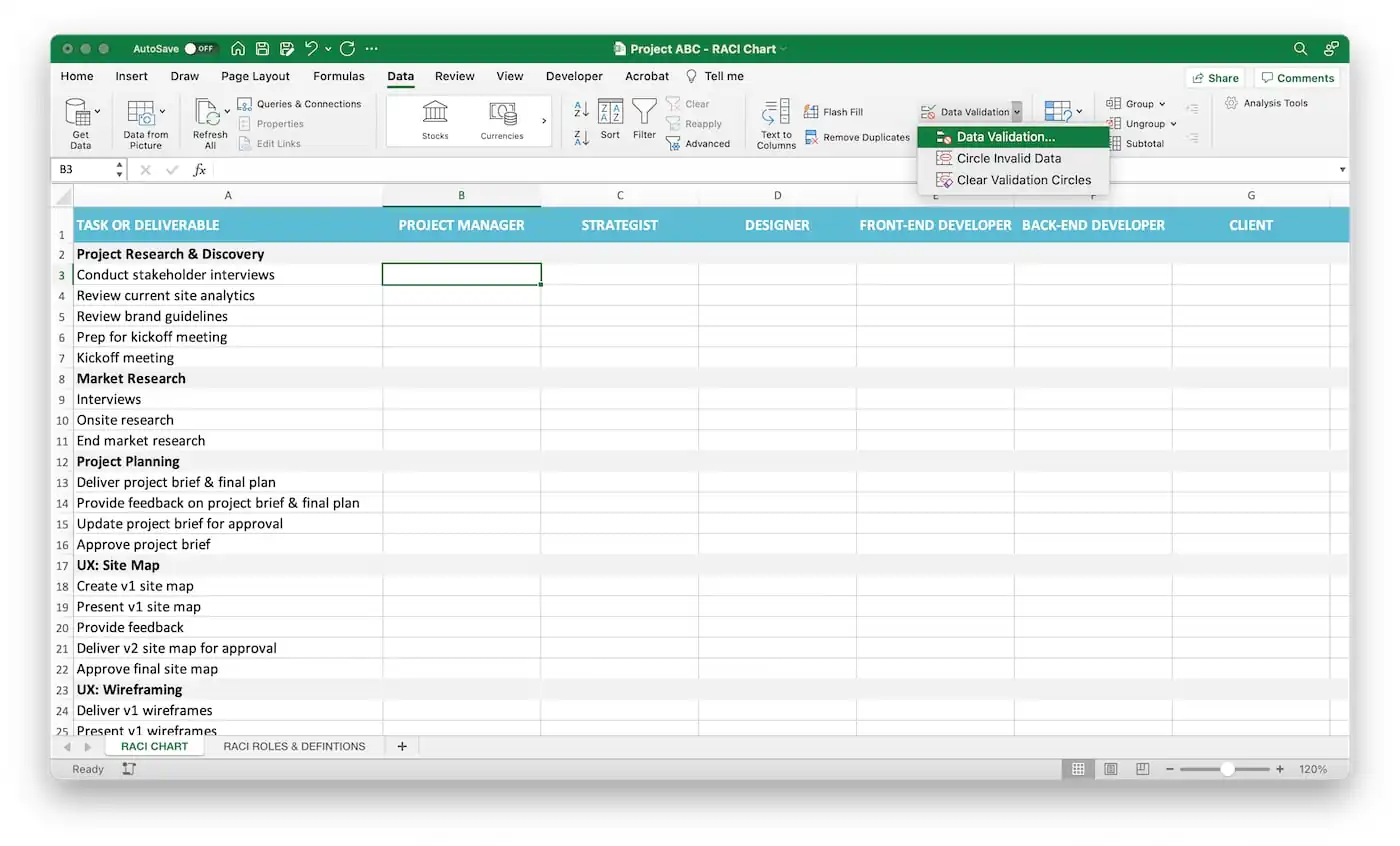This screenshot has height=846, width=1400.
Task: Expand the Refresh All dropdown arrow
Action: tap(227, 111)
